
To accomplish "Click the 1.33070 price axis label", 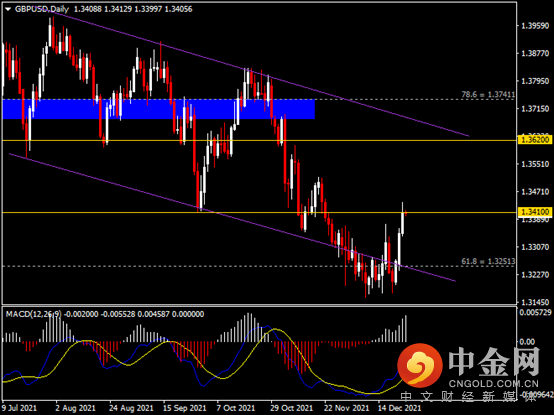I will click(535, 247).
